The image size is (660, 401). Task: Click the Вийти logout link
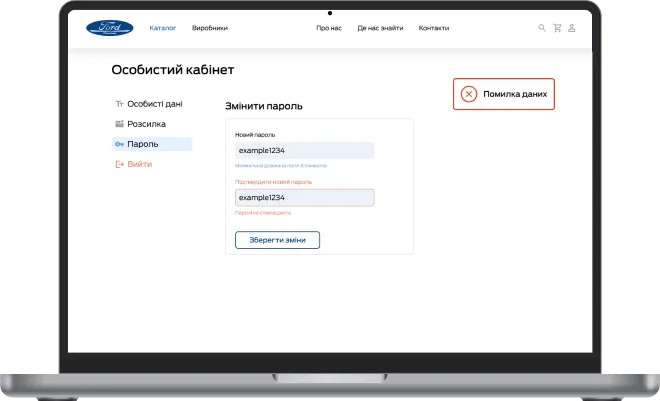140,164
